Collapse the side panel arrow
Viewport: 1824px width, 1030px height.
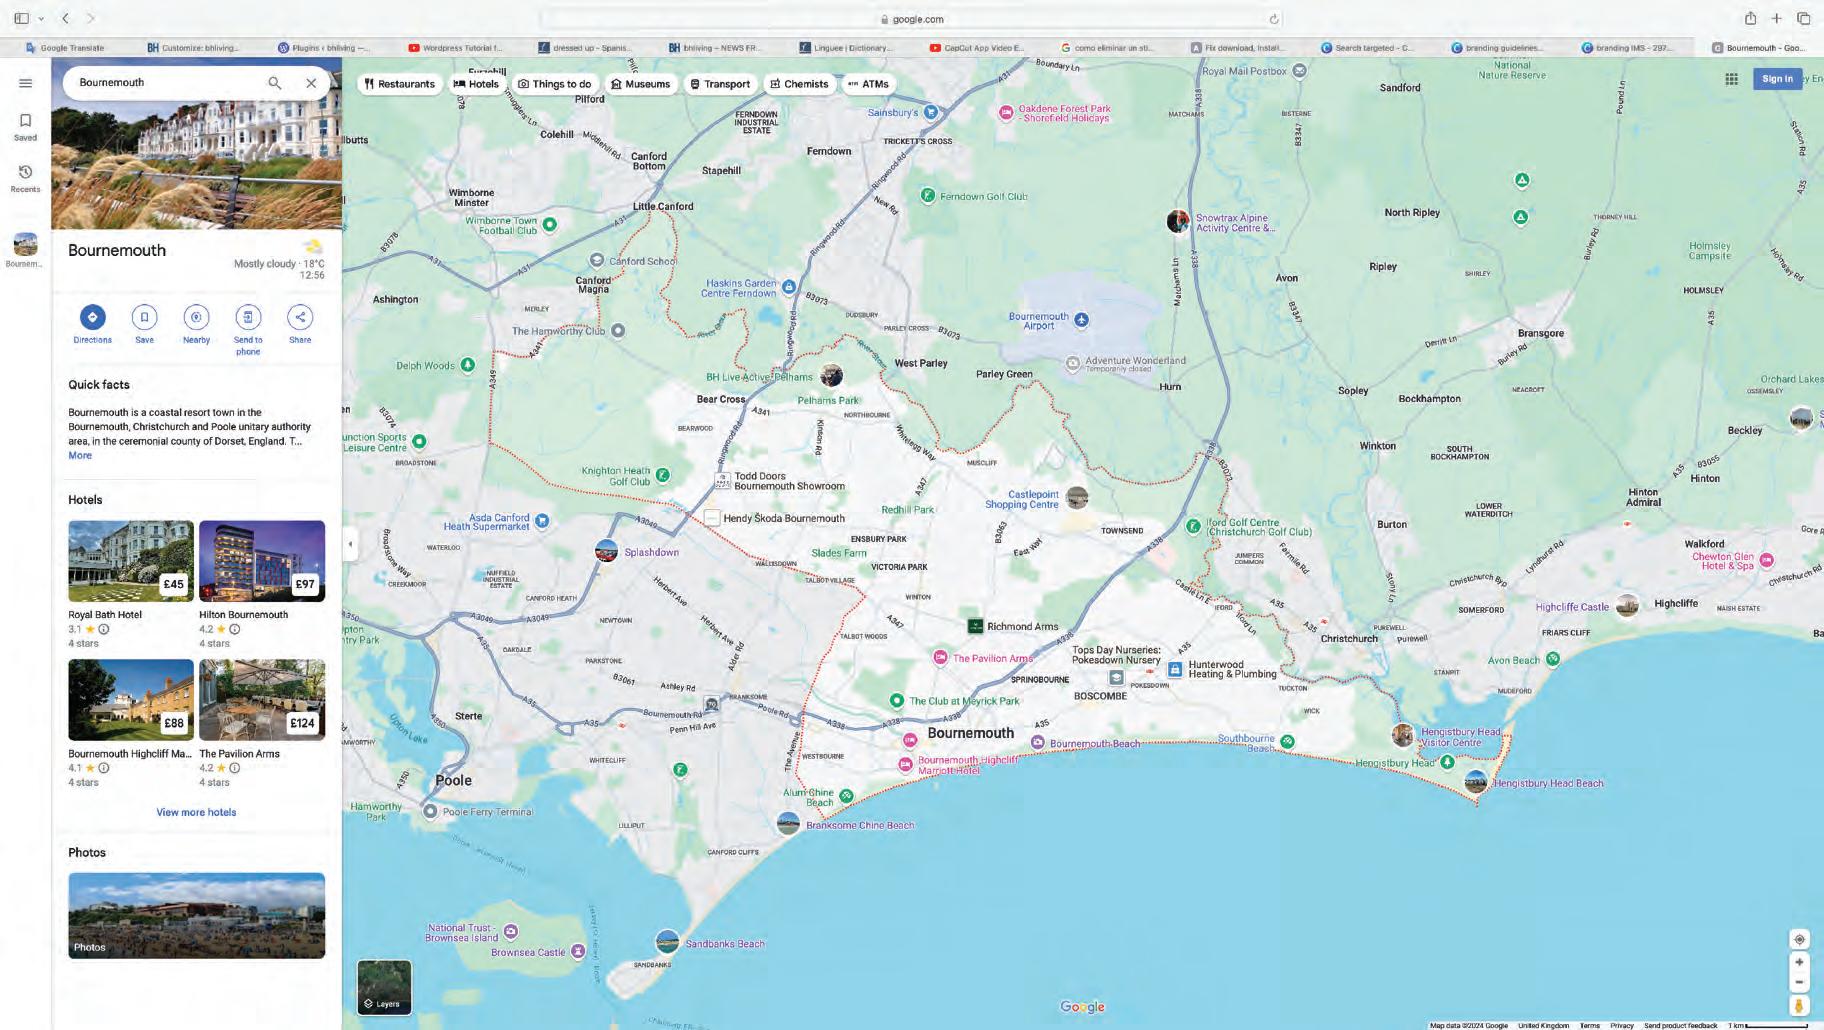[350, 545]
